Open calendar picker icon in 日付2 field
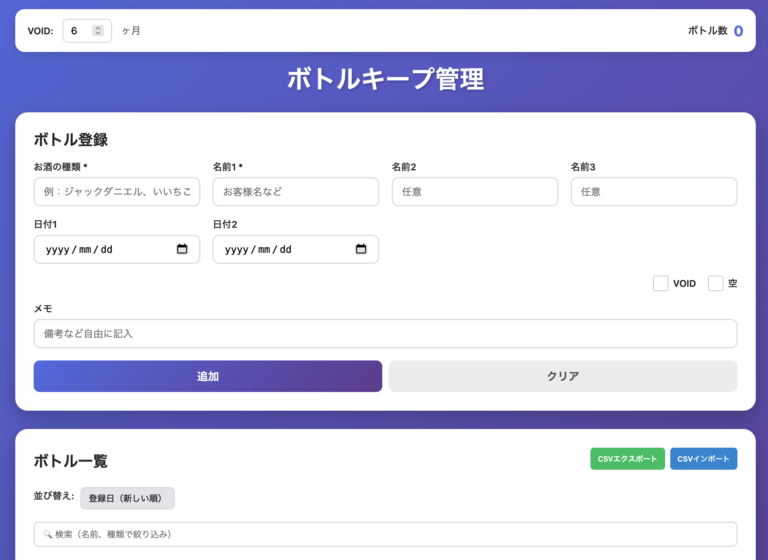The height and width of the screenshot is (560, 768). 361,249
